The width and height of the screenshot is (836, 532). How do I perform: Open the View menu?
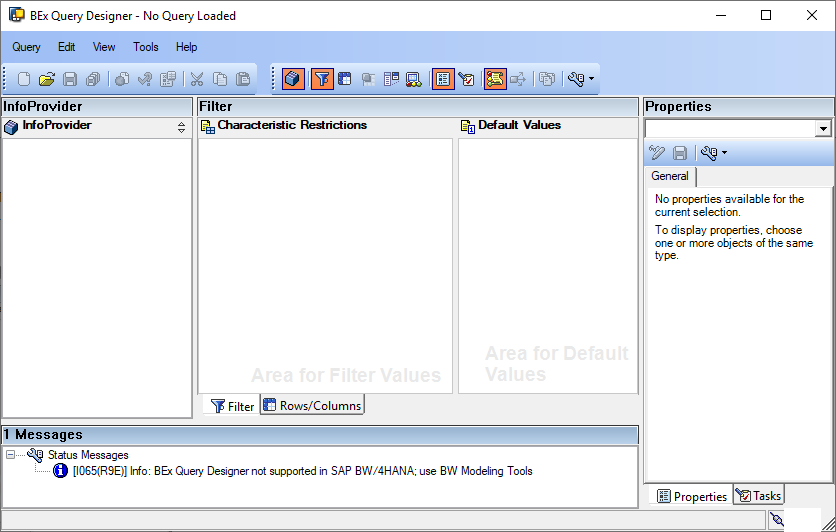pos(104,47)
